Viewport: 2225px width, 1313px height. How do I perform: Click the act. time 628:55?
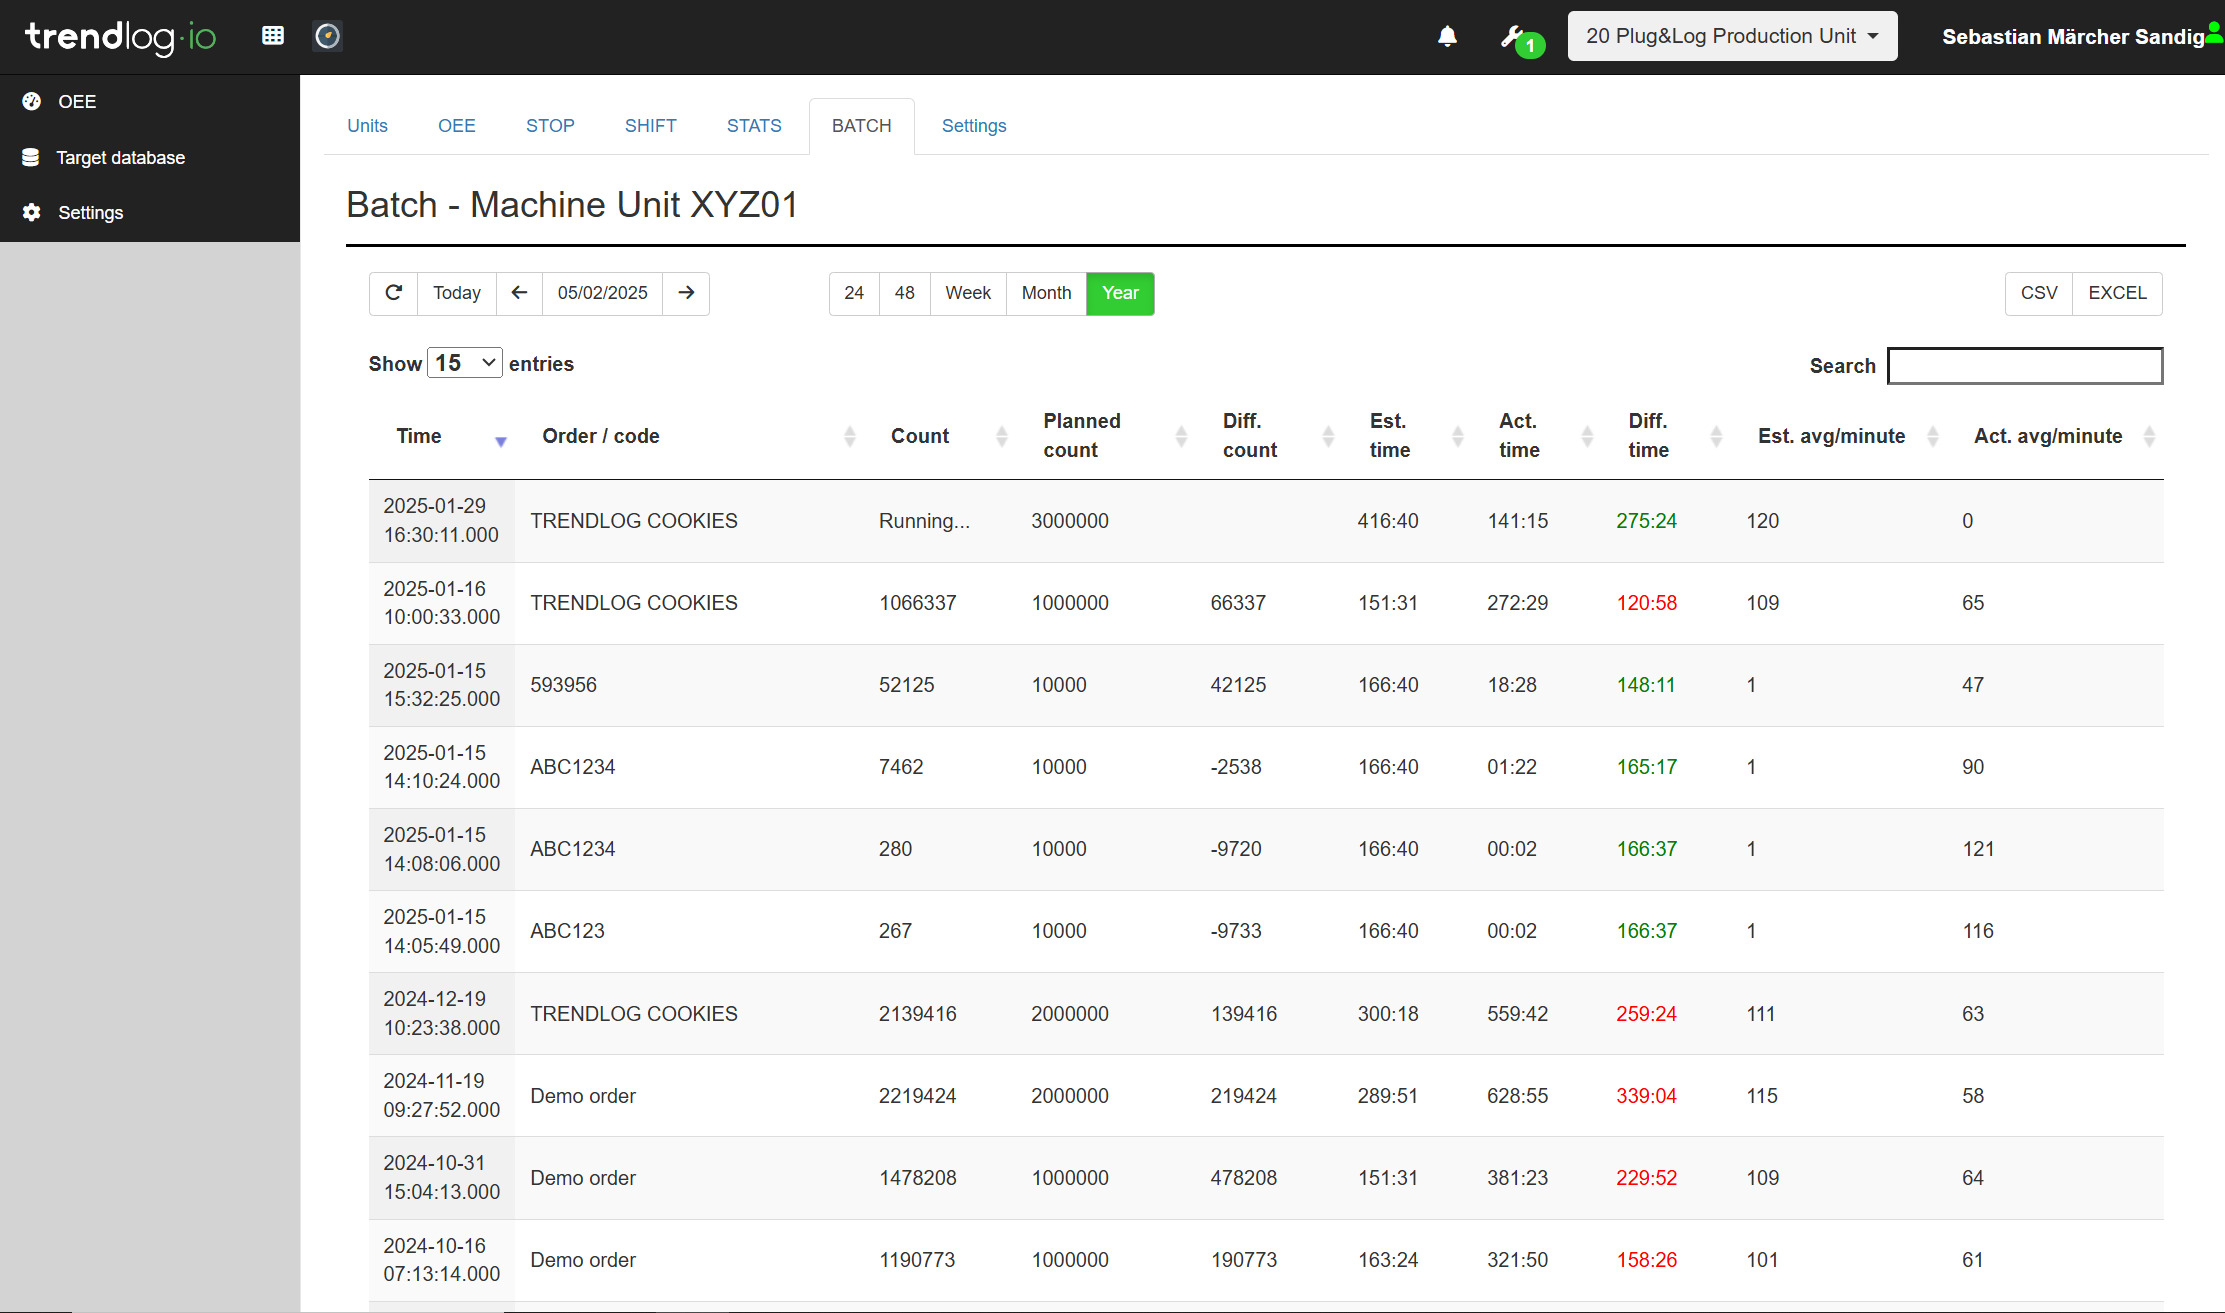click(1518, 1096)
